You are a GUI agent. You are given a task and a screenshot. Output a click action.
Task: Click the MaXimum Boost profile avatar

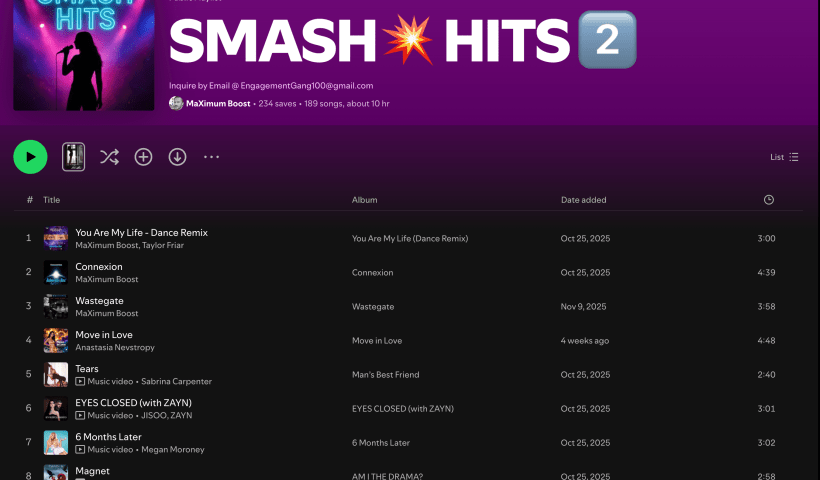[176, 103]
